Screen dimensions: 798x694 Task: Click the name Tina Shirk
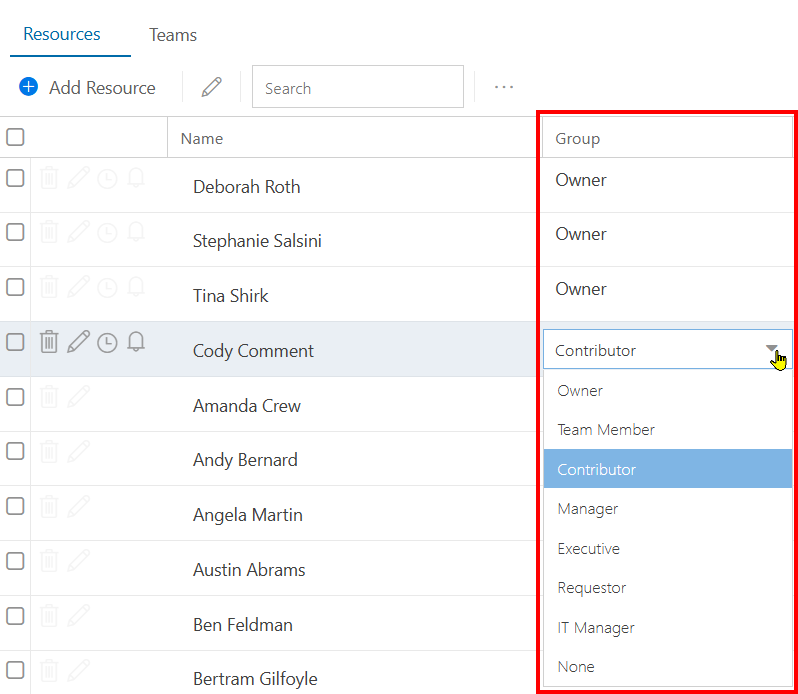pos(231,296)
